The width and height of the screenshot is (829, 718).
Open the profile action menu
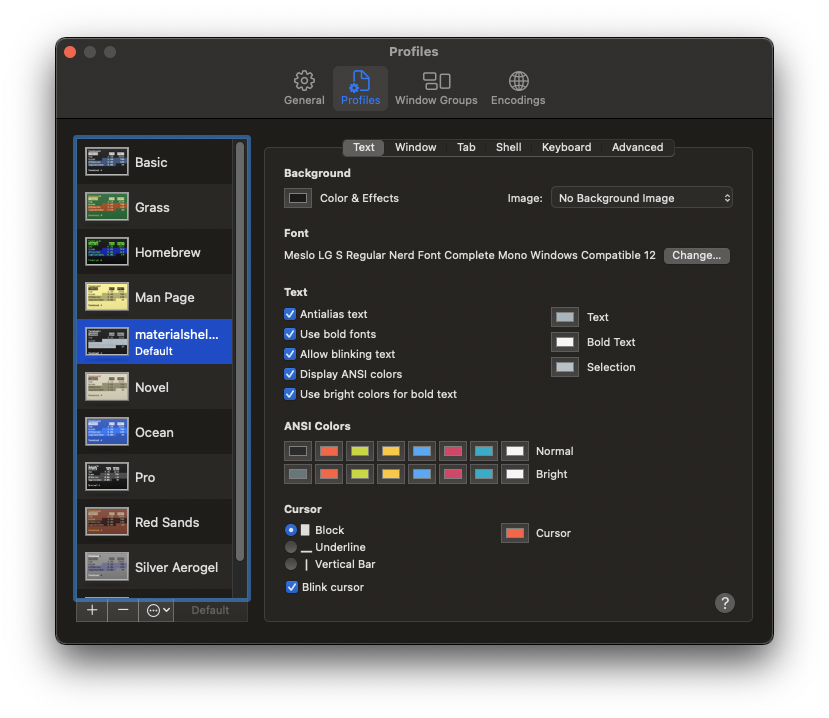click(156, 610)
